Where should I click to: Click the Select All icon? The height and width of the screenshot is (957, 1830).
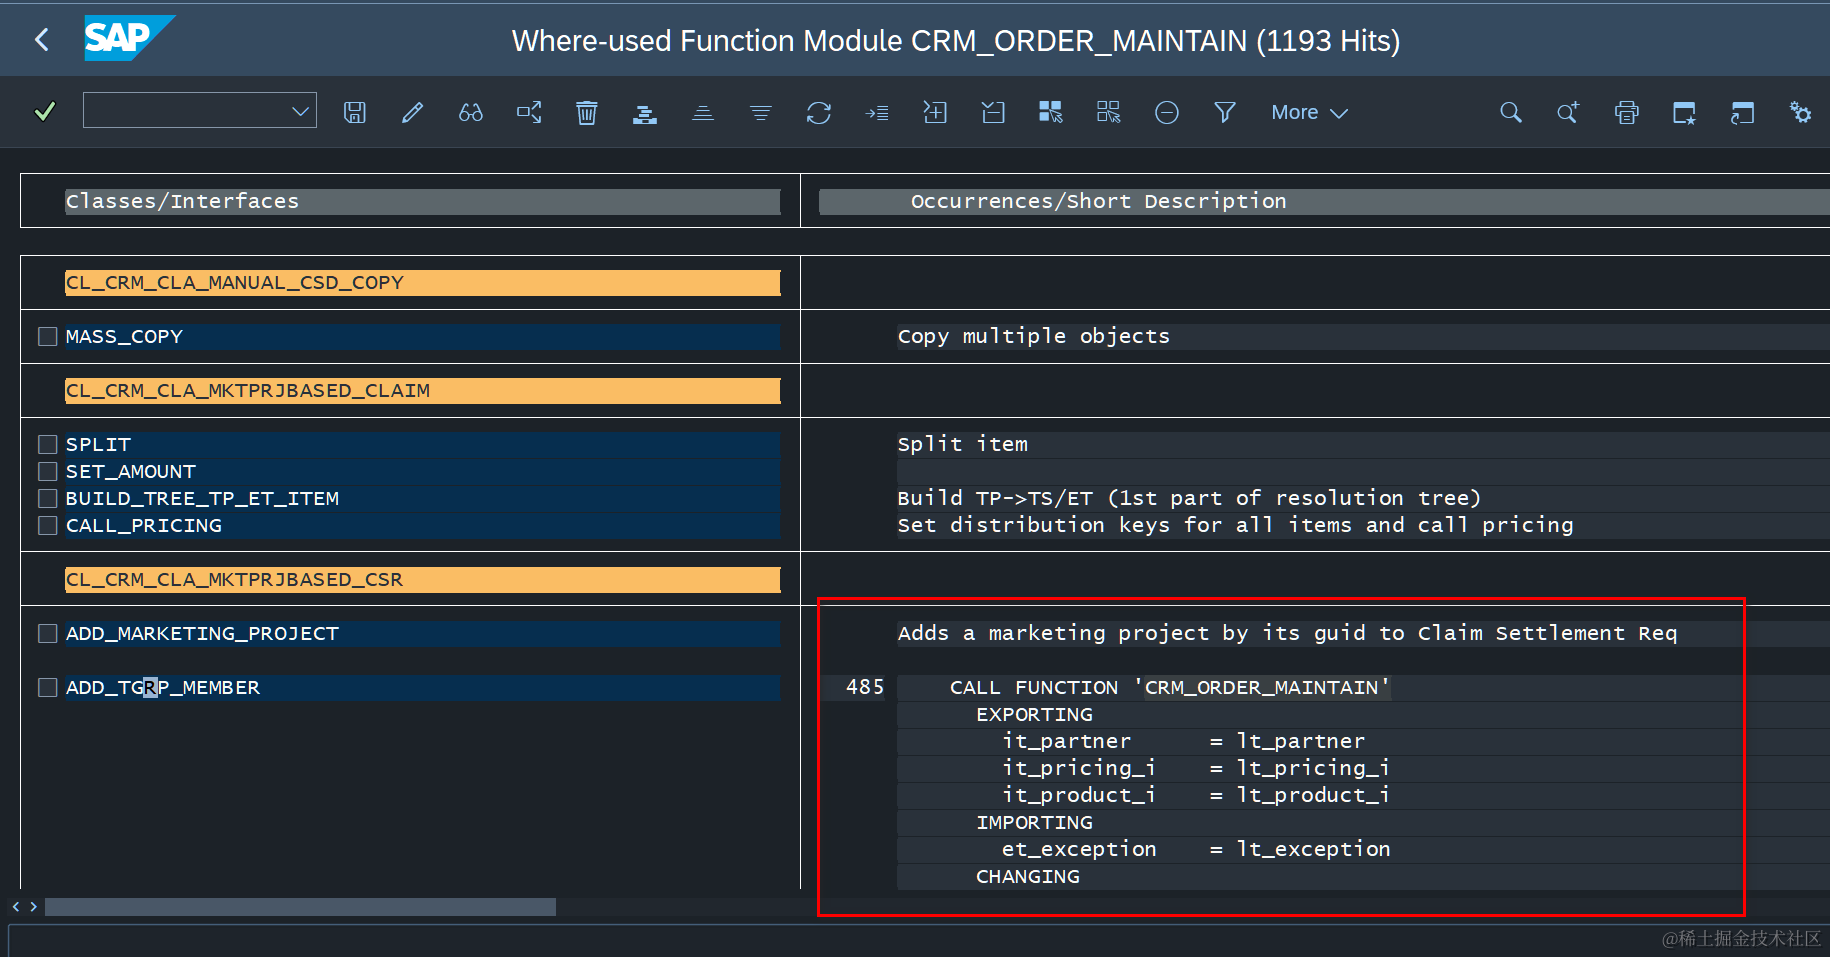pos(1051,112)
